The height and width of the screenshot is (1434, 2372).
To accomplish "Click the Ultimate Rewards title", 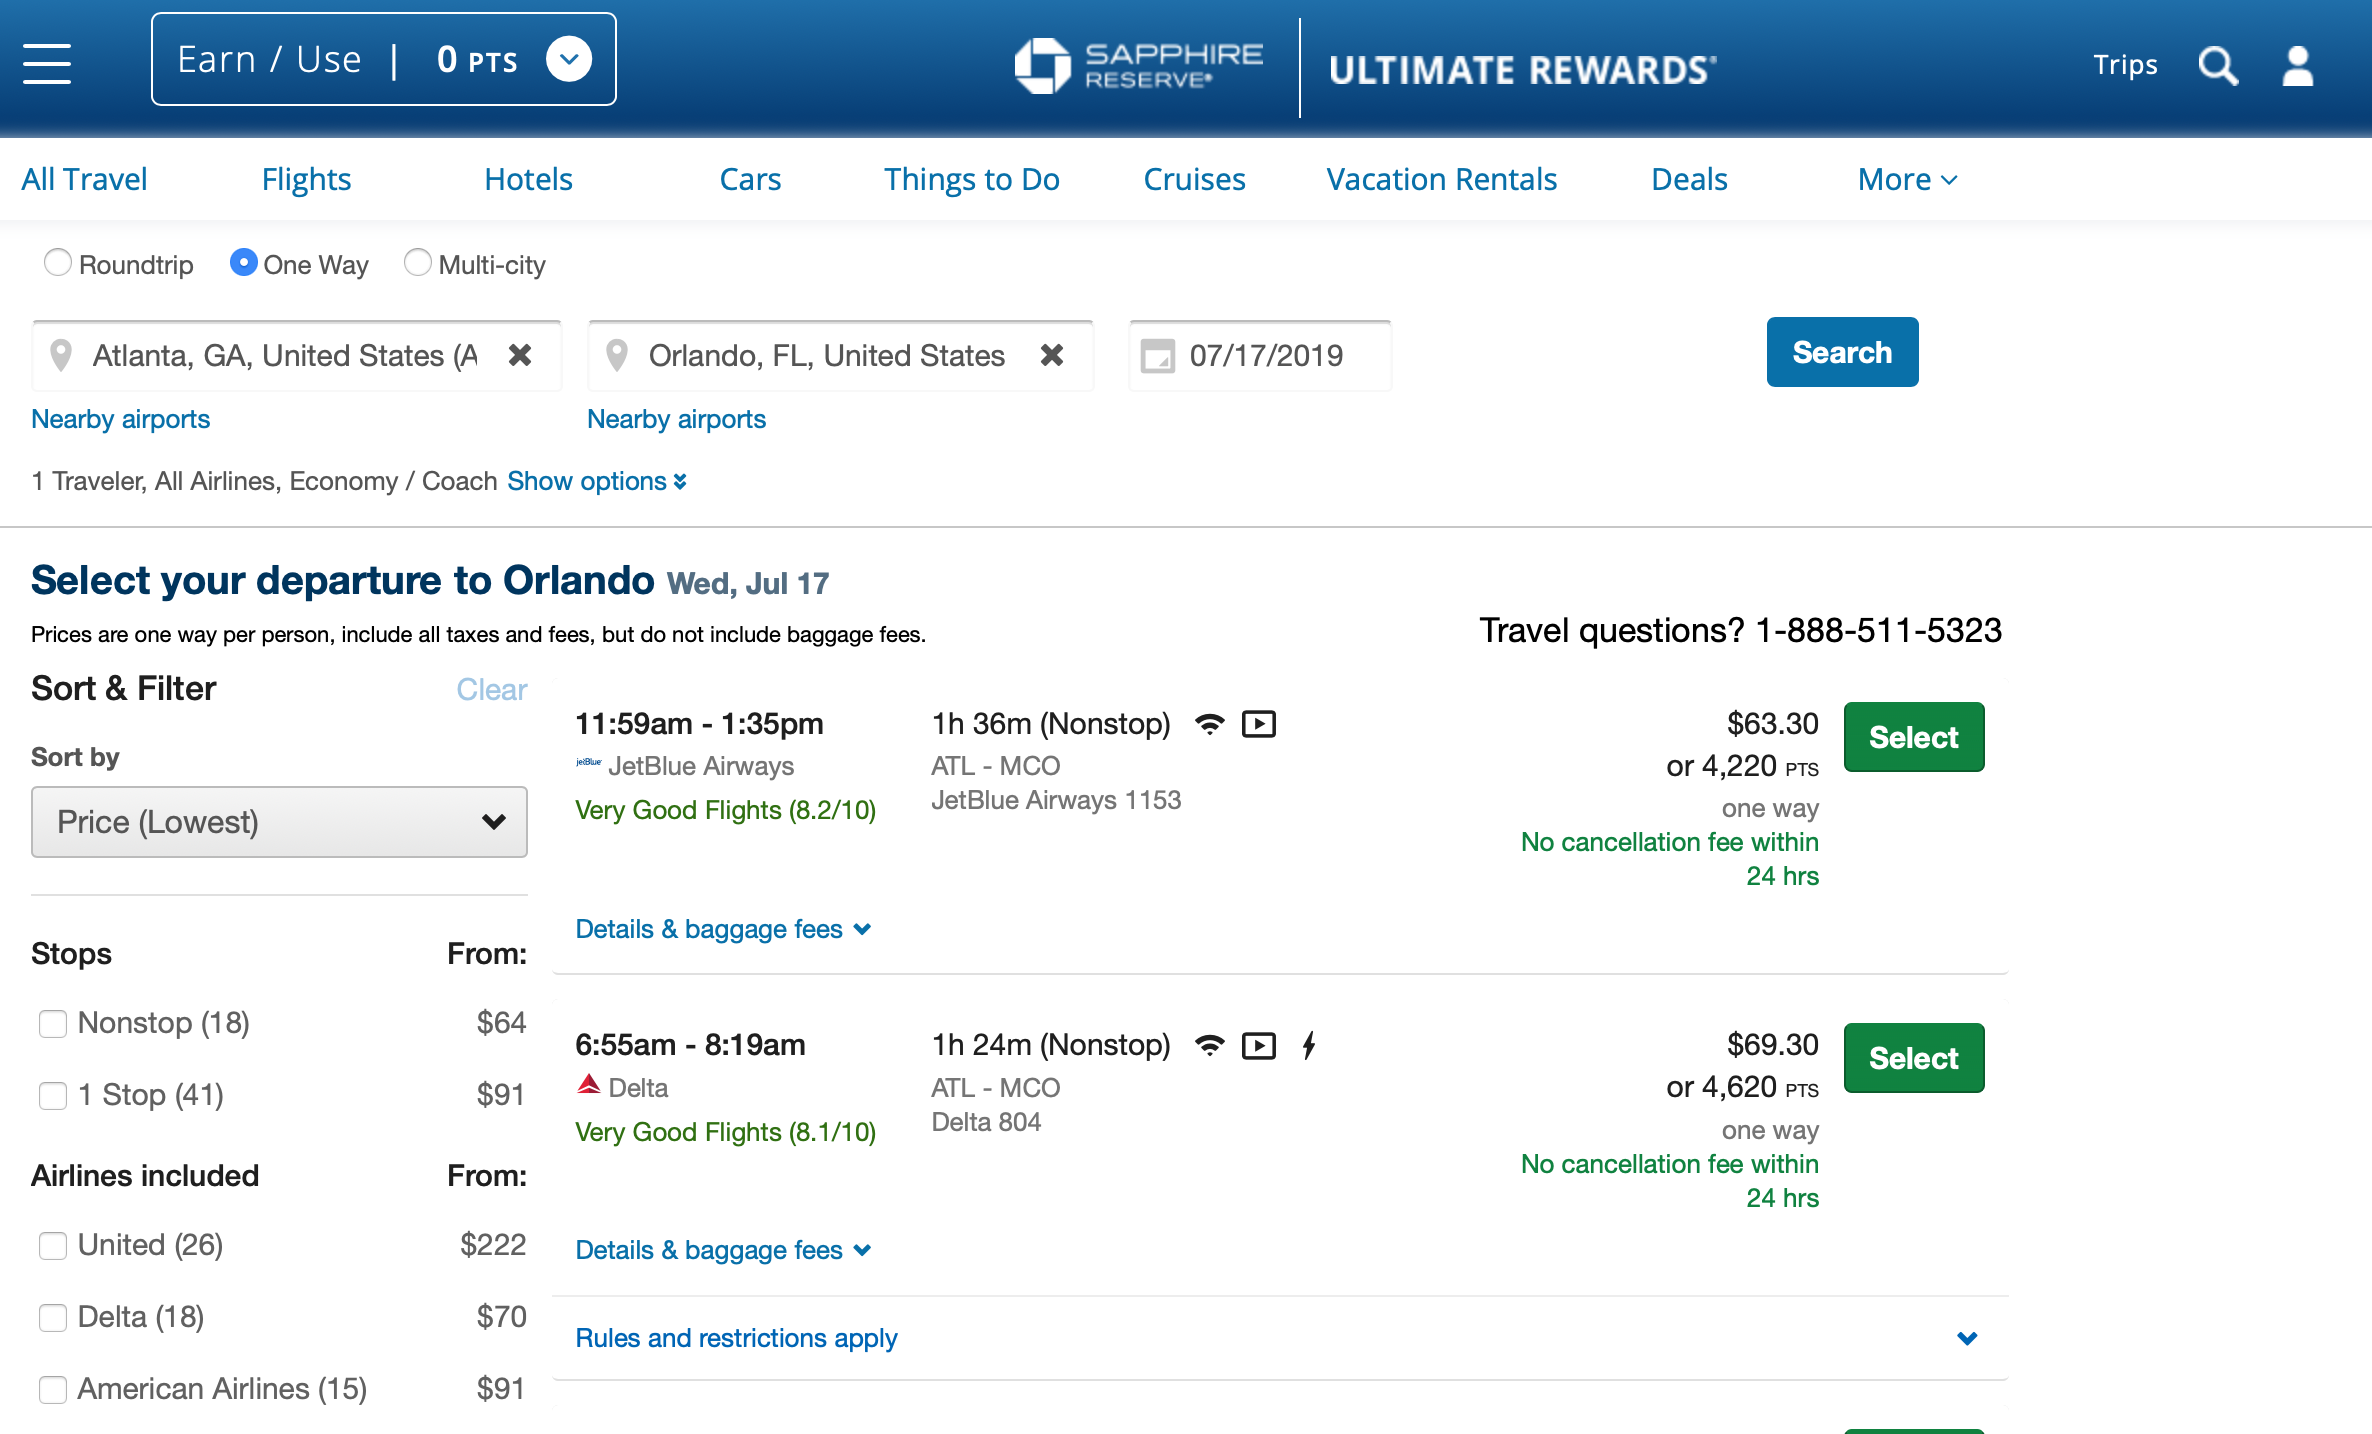I will (x=1523, y=70).
